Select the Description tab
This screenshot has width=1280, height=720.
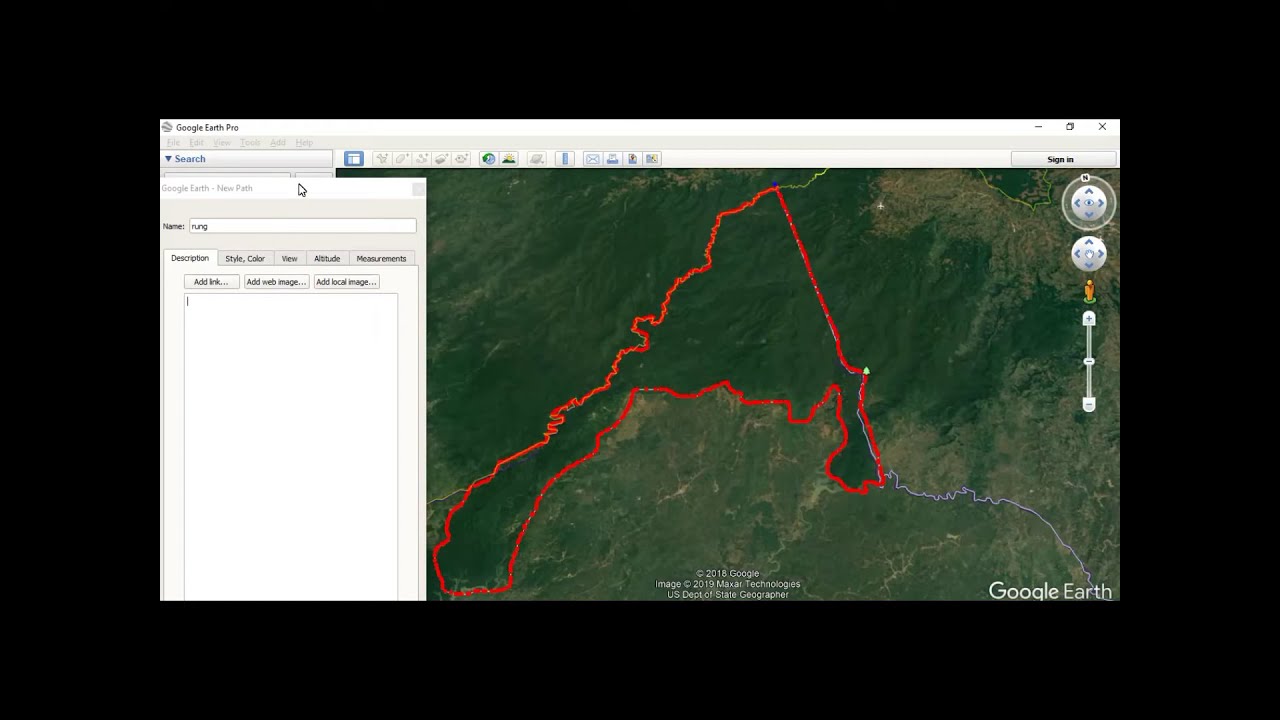[x=190, y=258]
